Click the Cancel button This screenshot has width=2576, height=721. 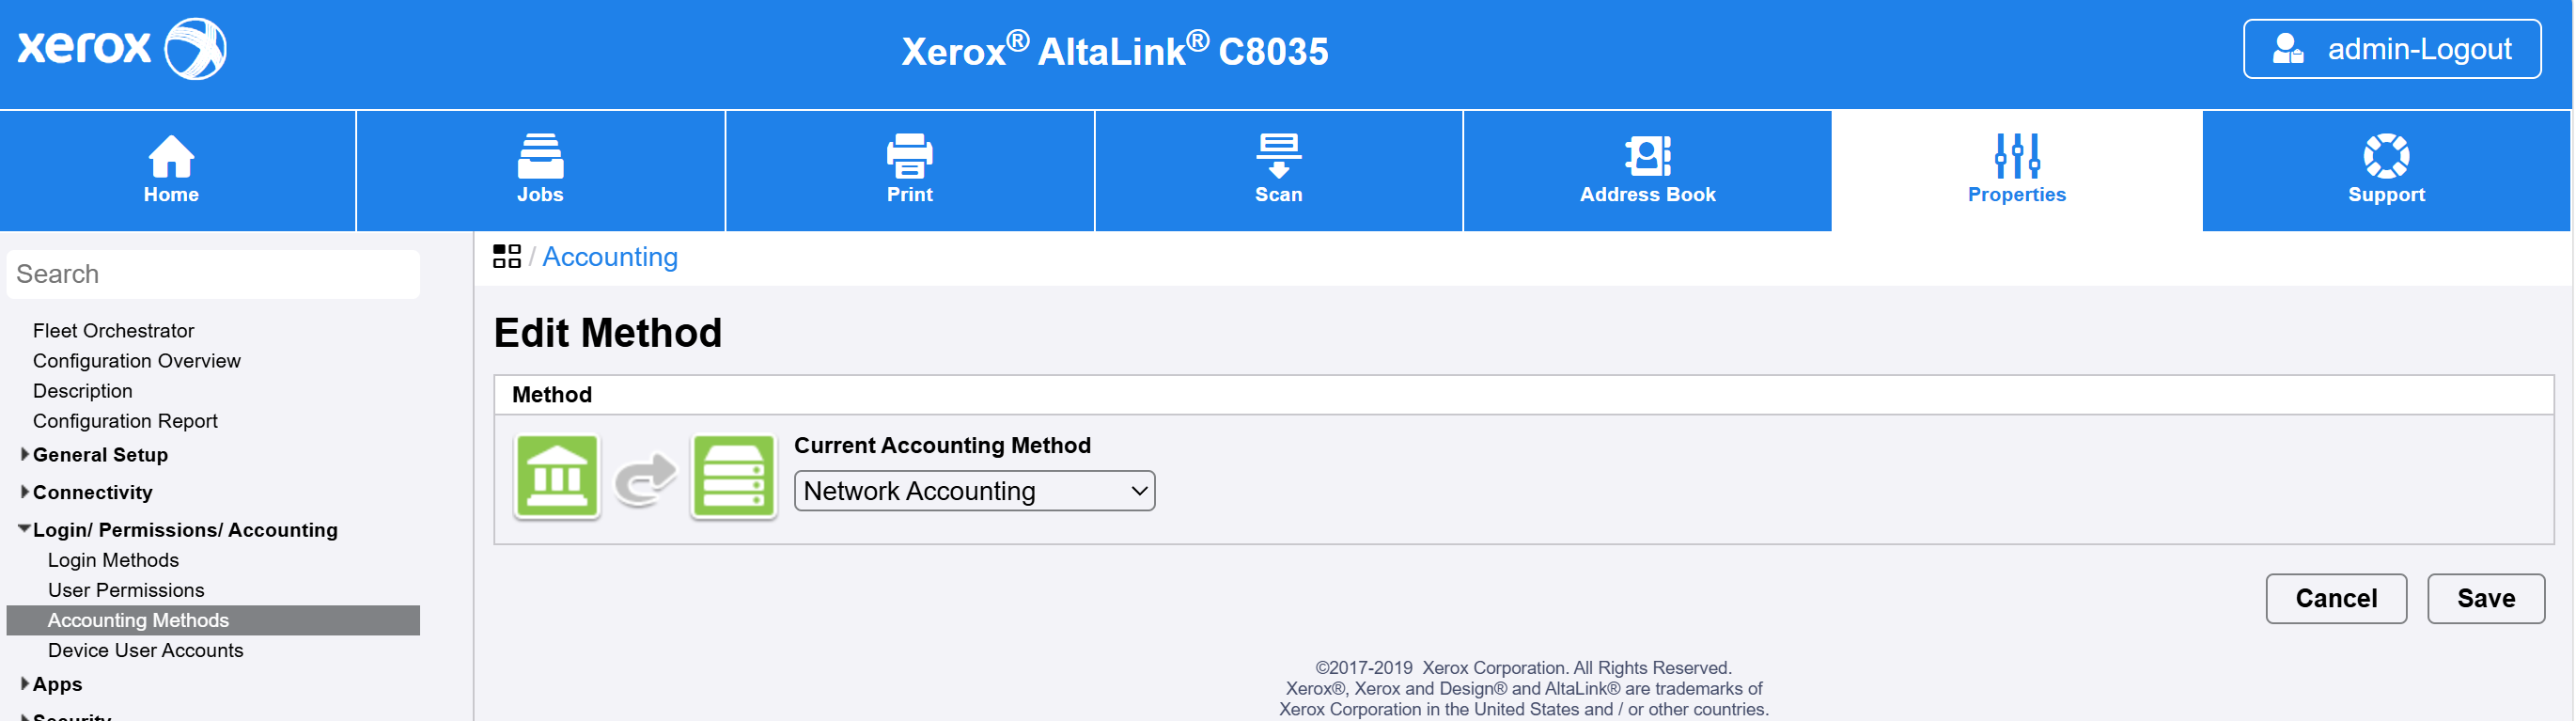tap(2335, 598)
